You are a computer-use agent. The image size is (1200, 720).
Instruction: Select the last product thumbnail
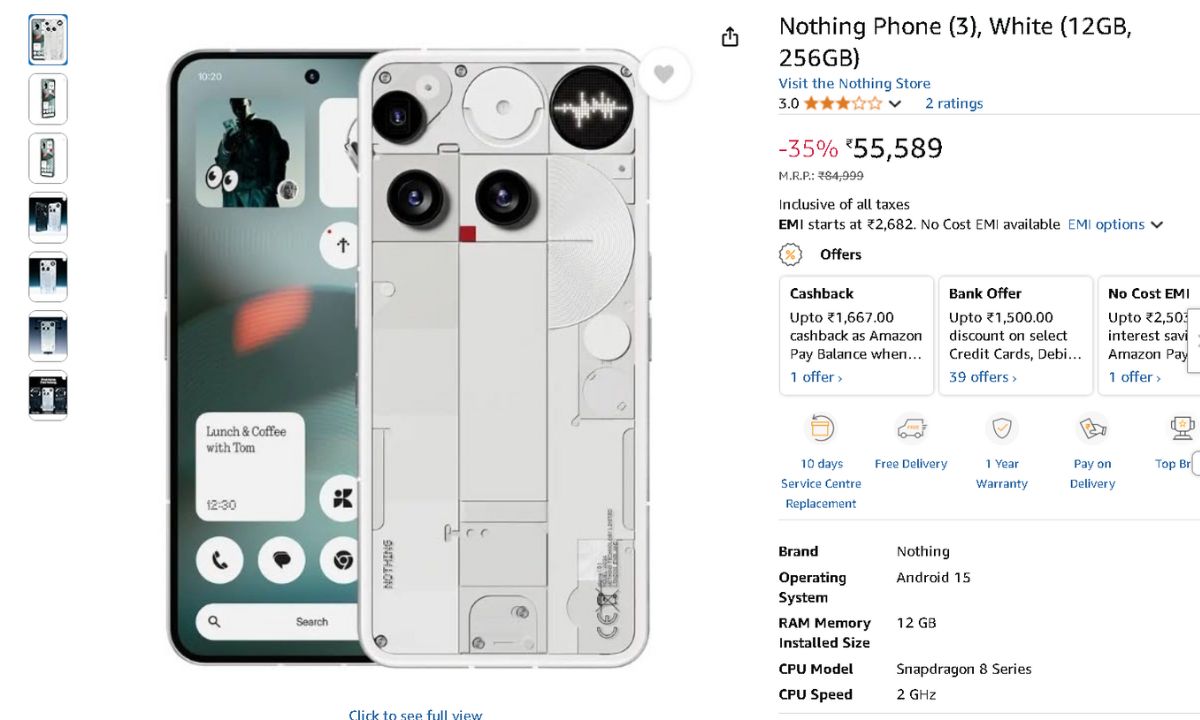48,395
